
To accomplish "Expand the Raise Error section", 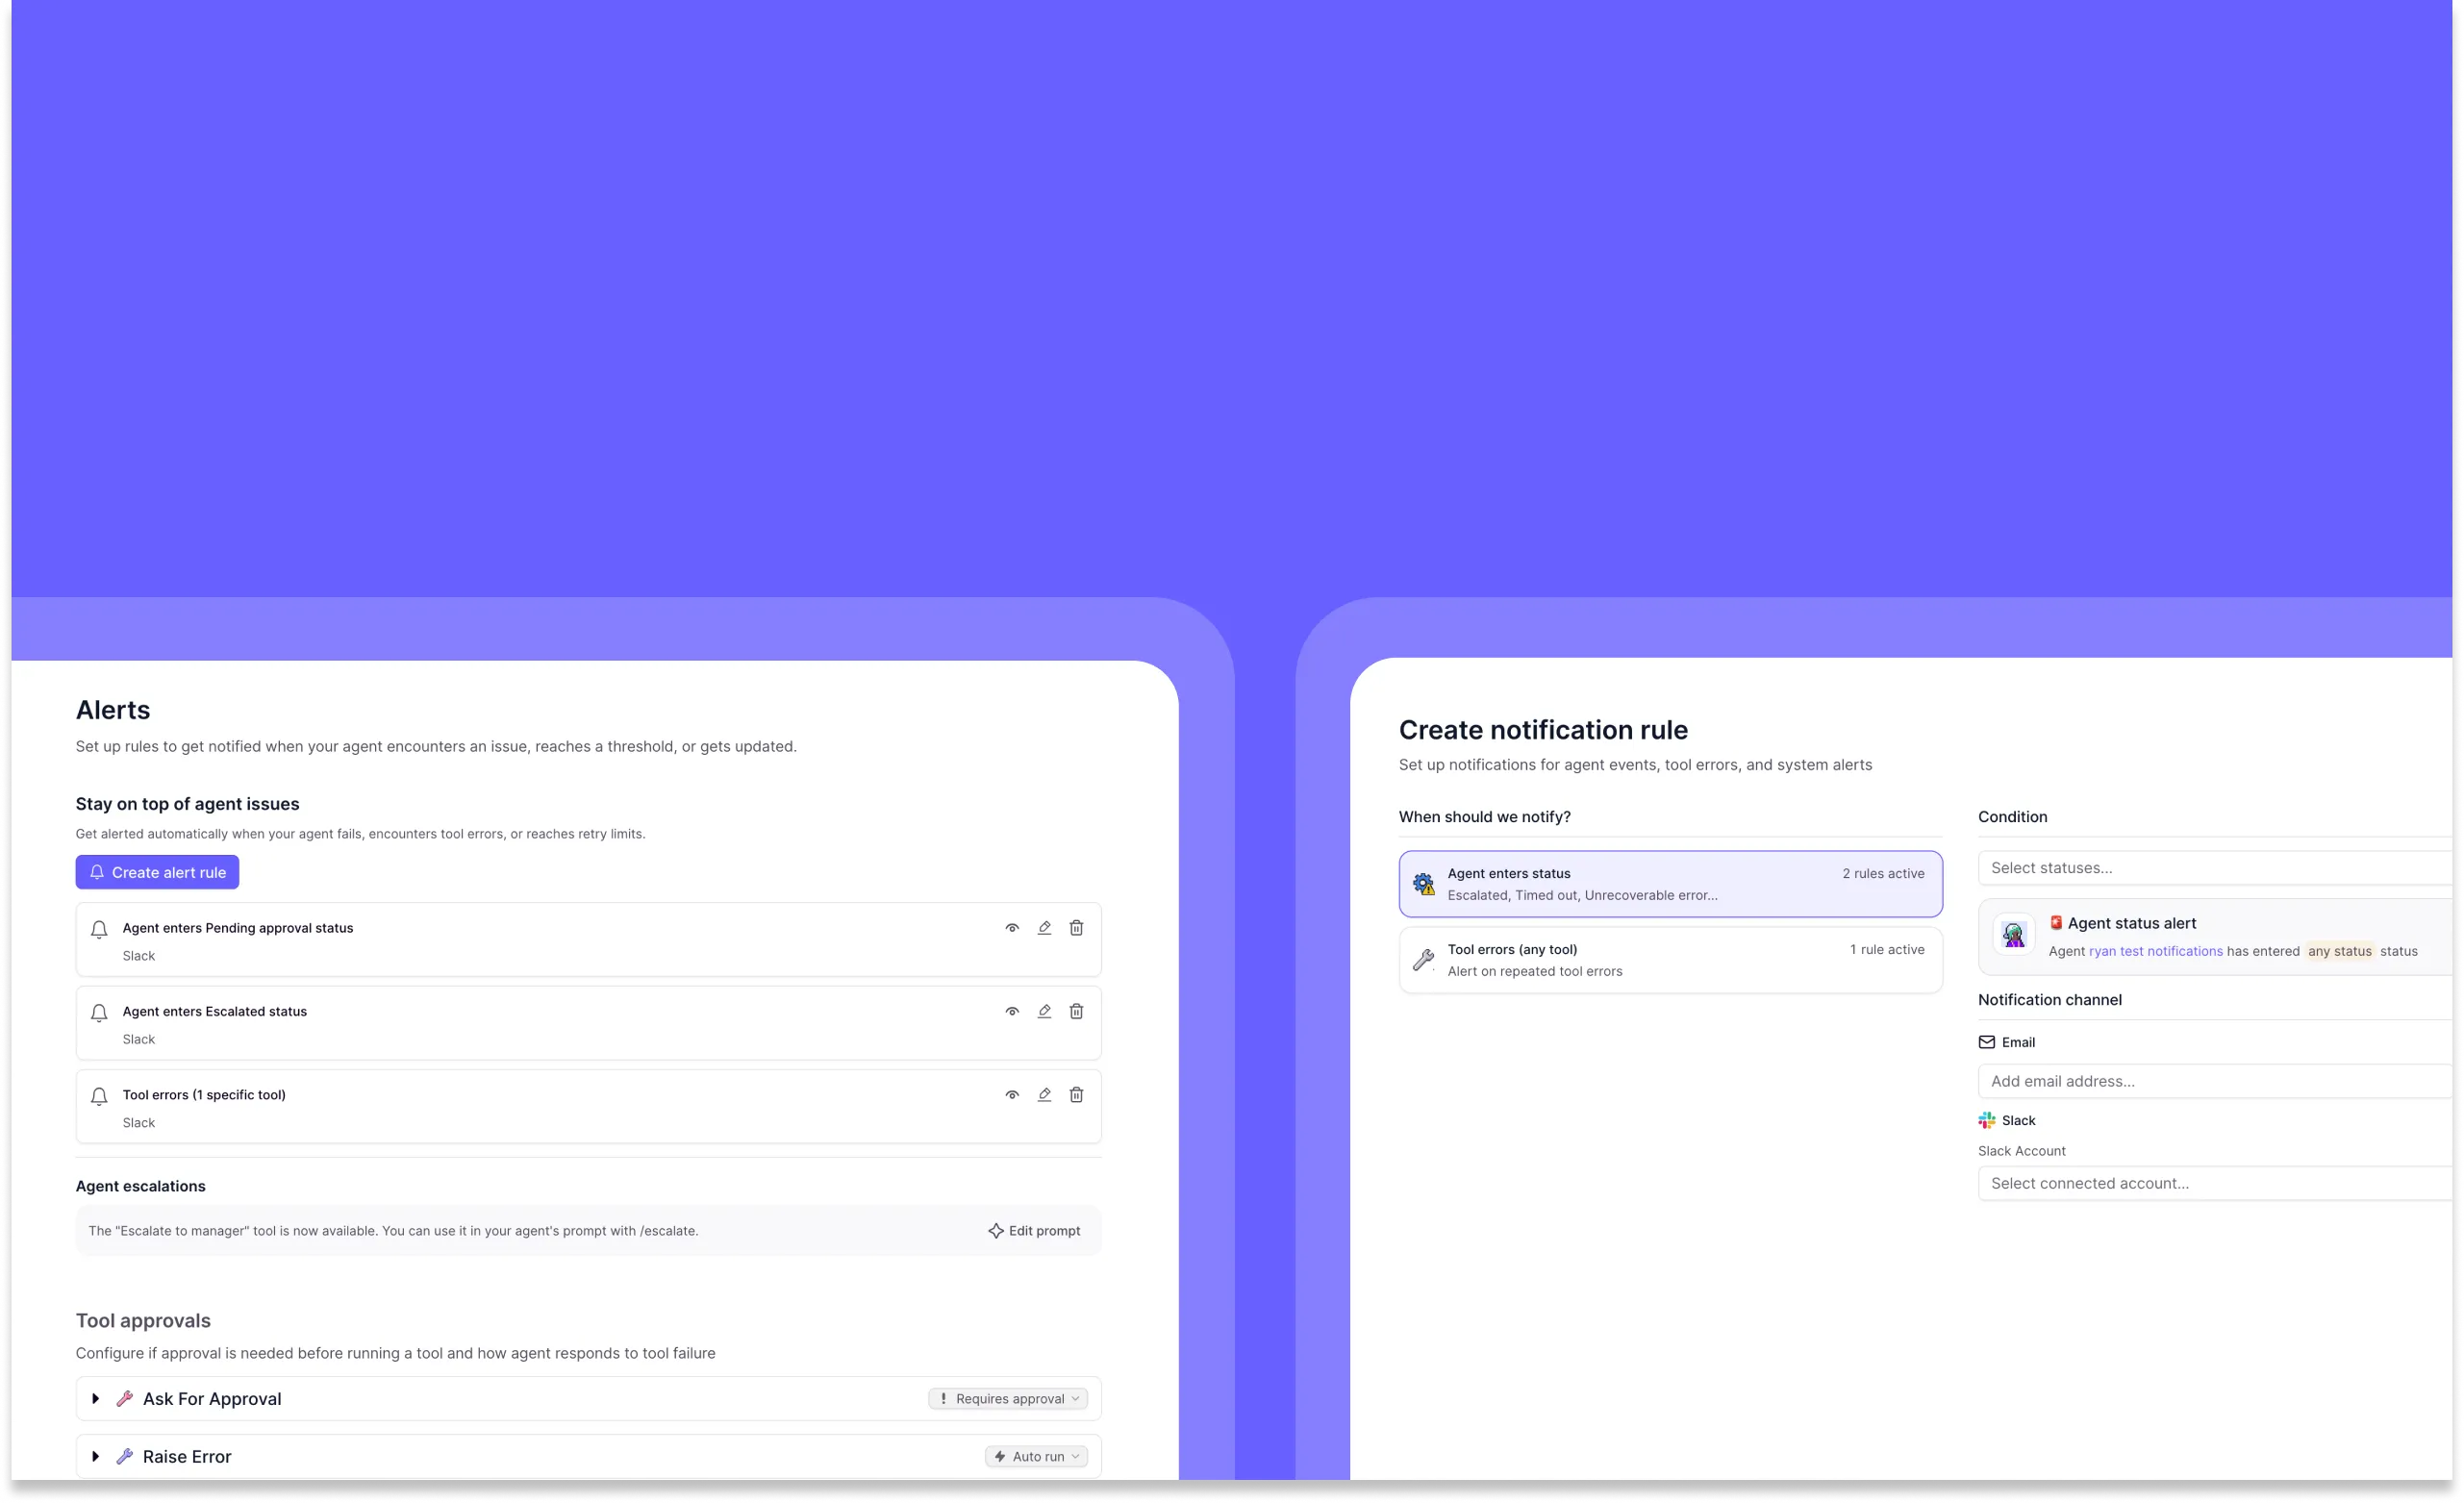I will [97, 1456].
